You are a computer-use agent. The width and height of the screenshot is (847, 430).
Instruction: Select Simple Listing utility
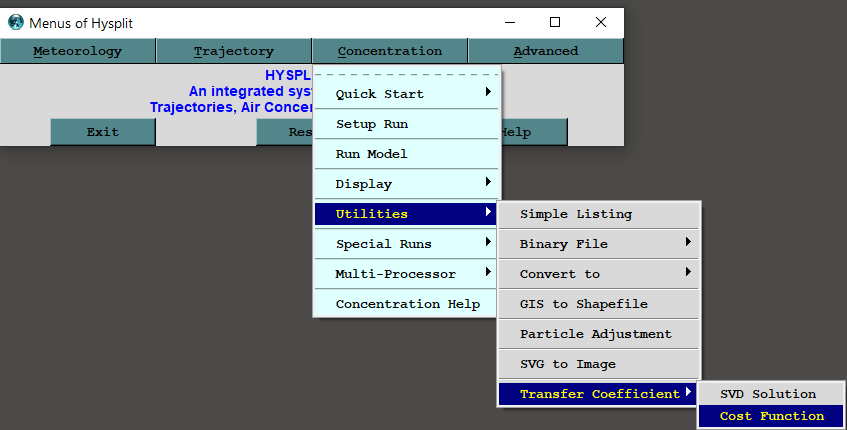tap(599, 214)
